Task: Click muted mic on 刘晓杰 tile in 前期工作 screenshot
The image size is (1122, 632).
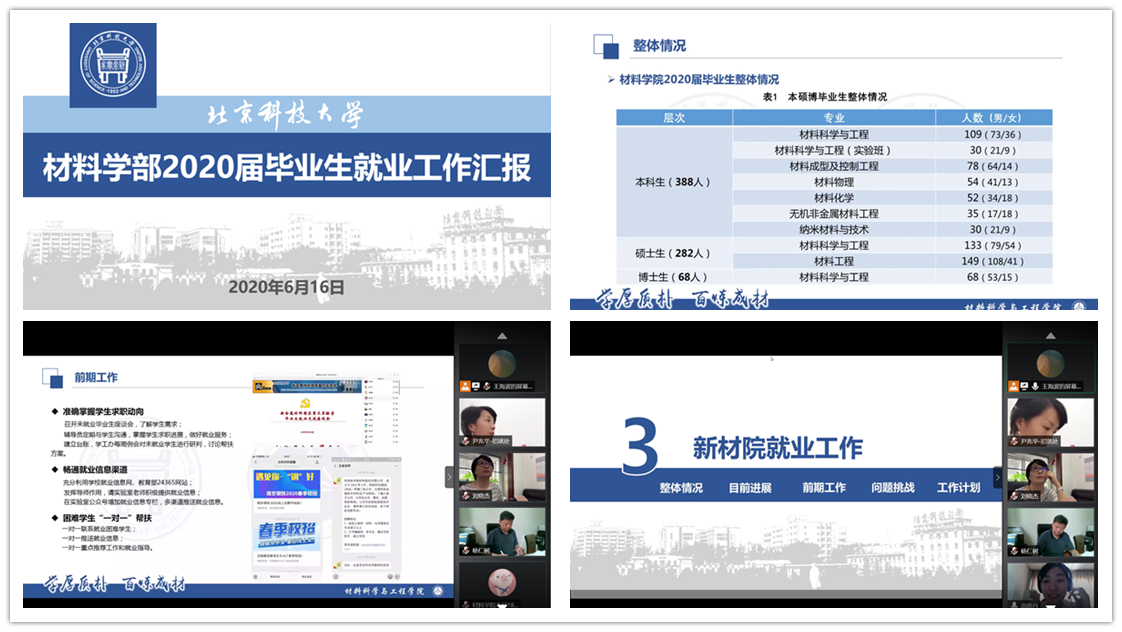Action: coord(466,495)
